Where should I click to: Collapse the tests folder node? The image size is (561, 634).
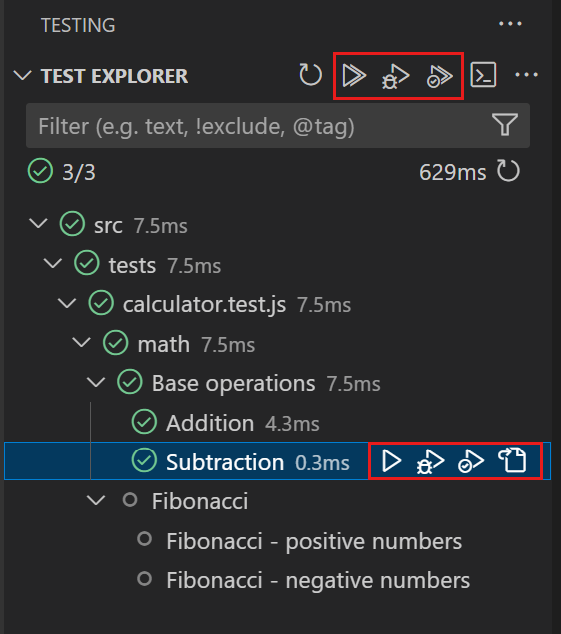pos(53,264)
